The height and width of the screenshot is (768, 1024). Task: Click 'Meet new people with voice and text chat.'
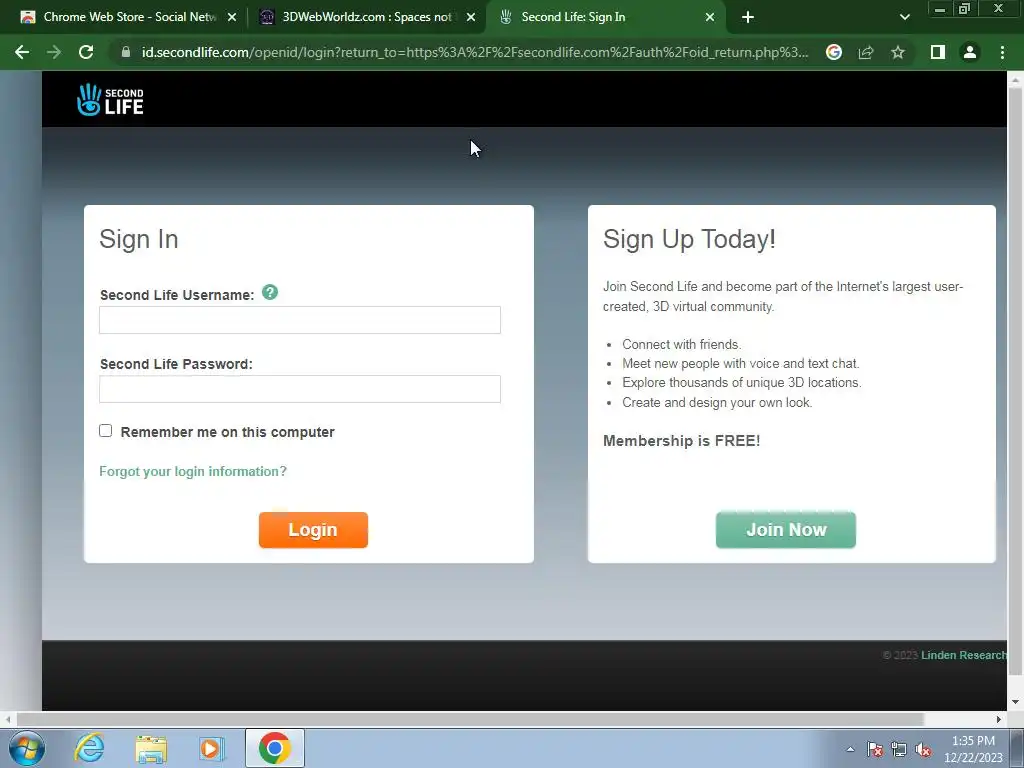click(x=741, y=364)
